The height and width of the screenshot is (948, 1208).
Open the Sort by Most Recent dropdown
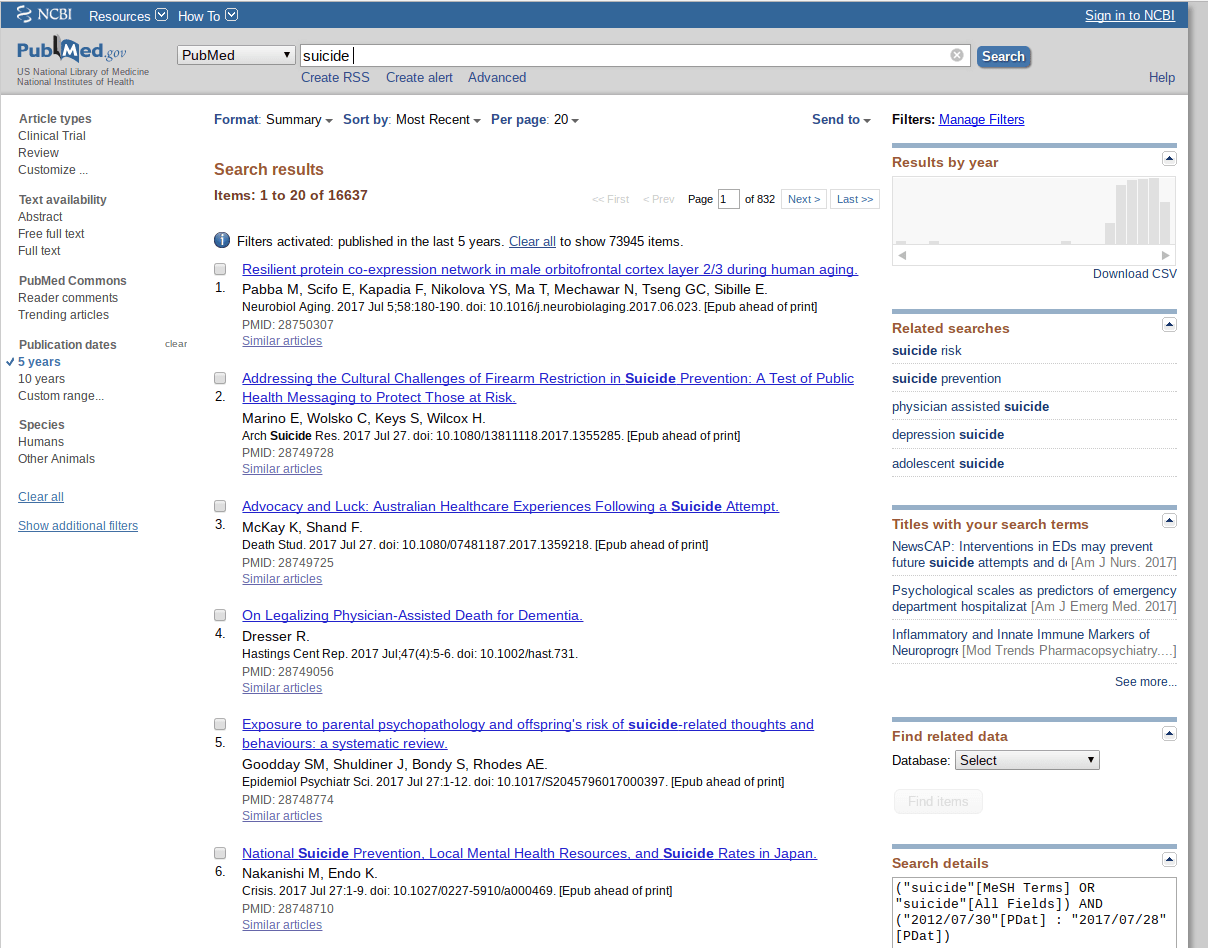click(438, 119)
